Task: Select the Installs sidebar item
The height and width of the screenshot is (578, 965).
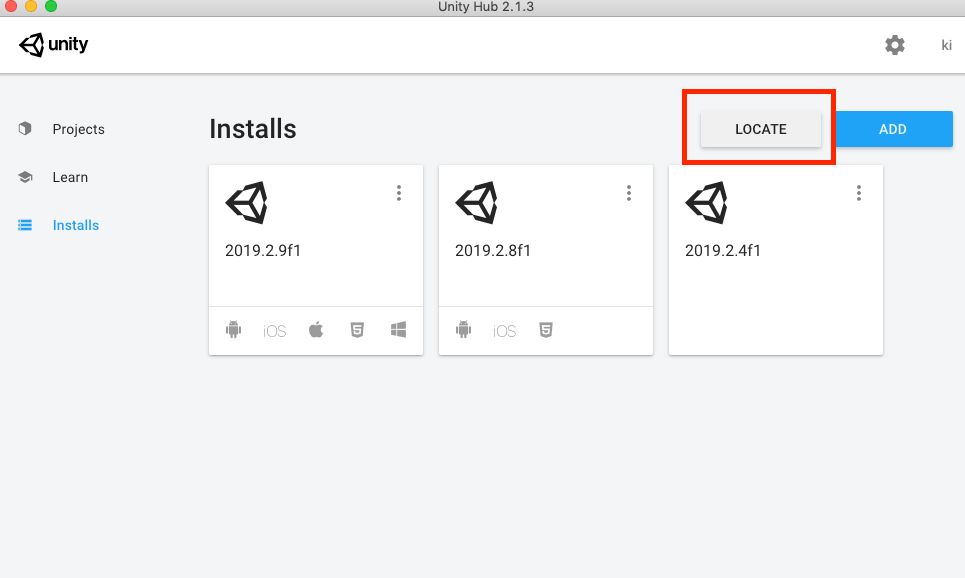Action: pos(76,225)
